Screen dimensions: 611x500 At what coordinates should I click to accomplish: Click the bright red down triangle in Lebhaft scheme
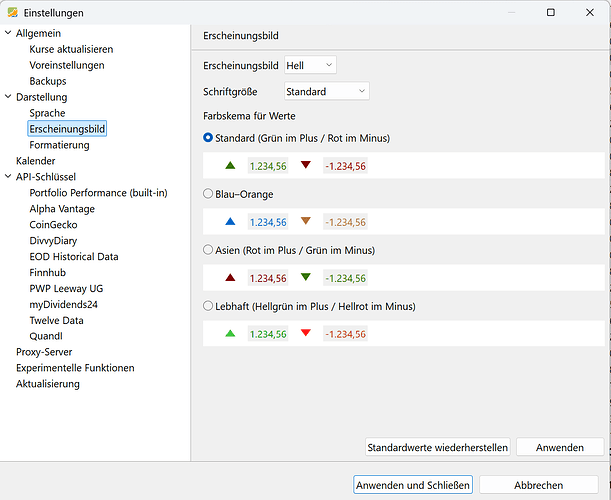pos(306,334)
